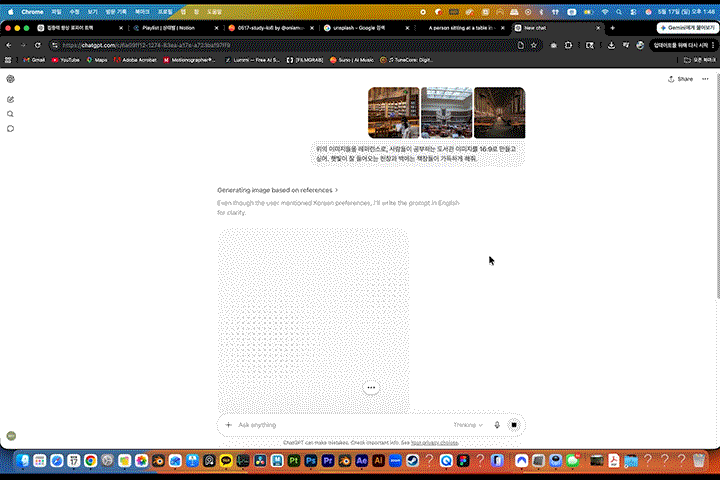Open Chrome downloads icon
Image resolution: width=720 pixels, height=480 pixels.
coord(611,45)
